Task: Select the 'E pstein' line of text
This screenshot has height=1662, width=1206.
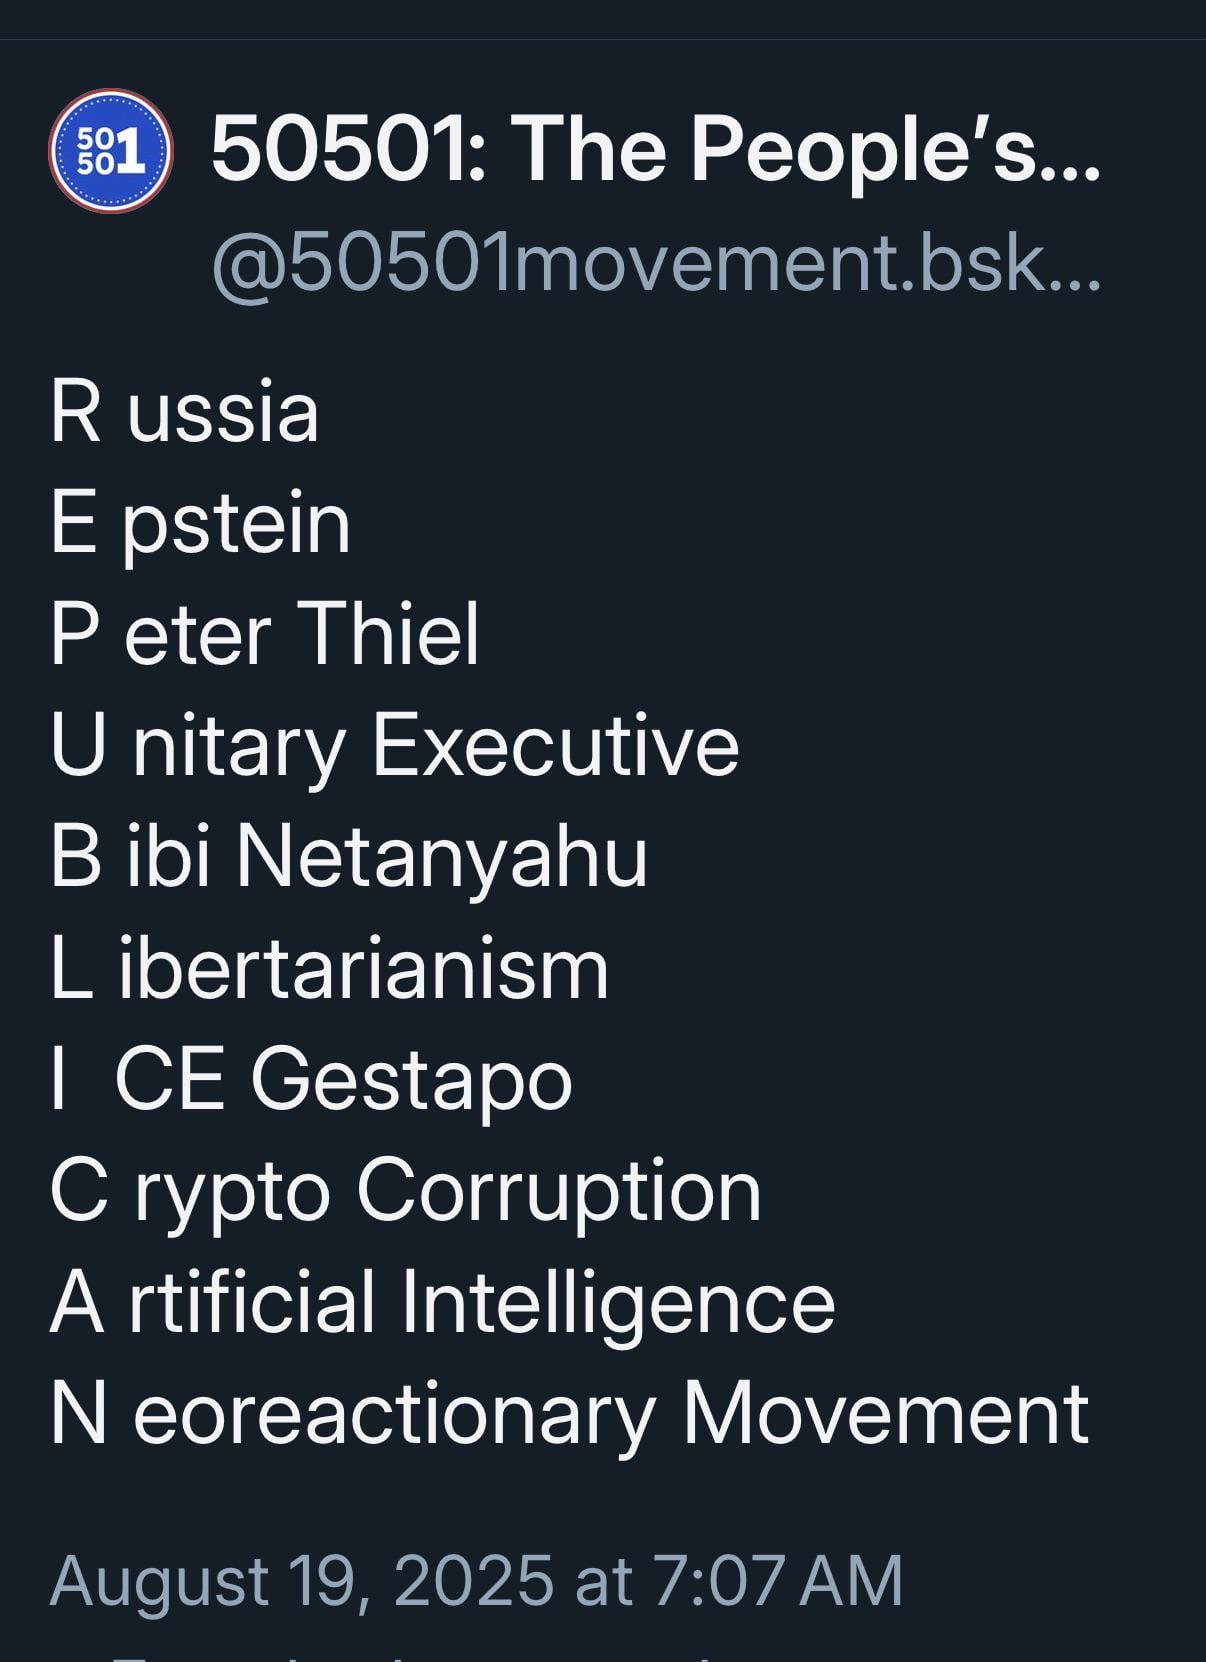Action: click(x=200, y=524)
